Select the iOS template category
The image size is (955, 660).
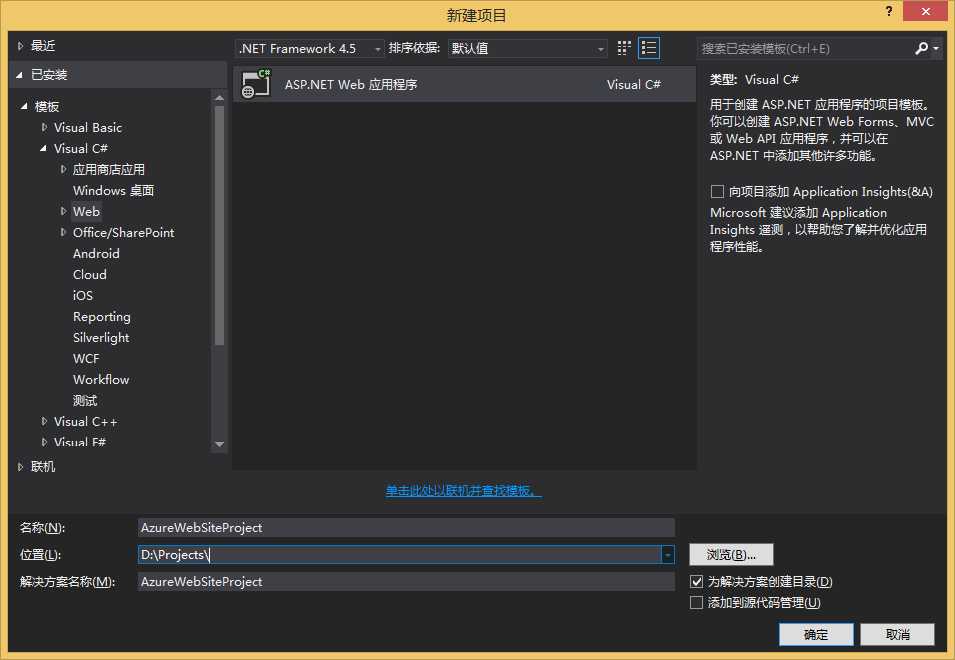[83, 295]
